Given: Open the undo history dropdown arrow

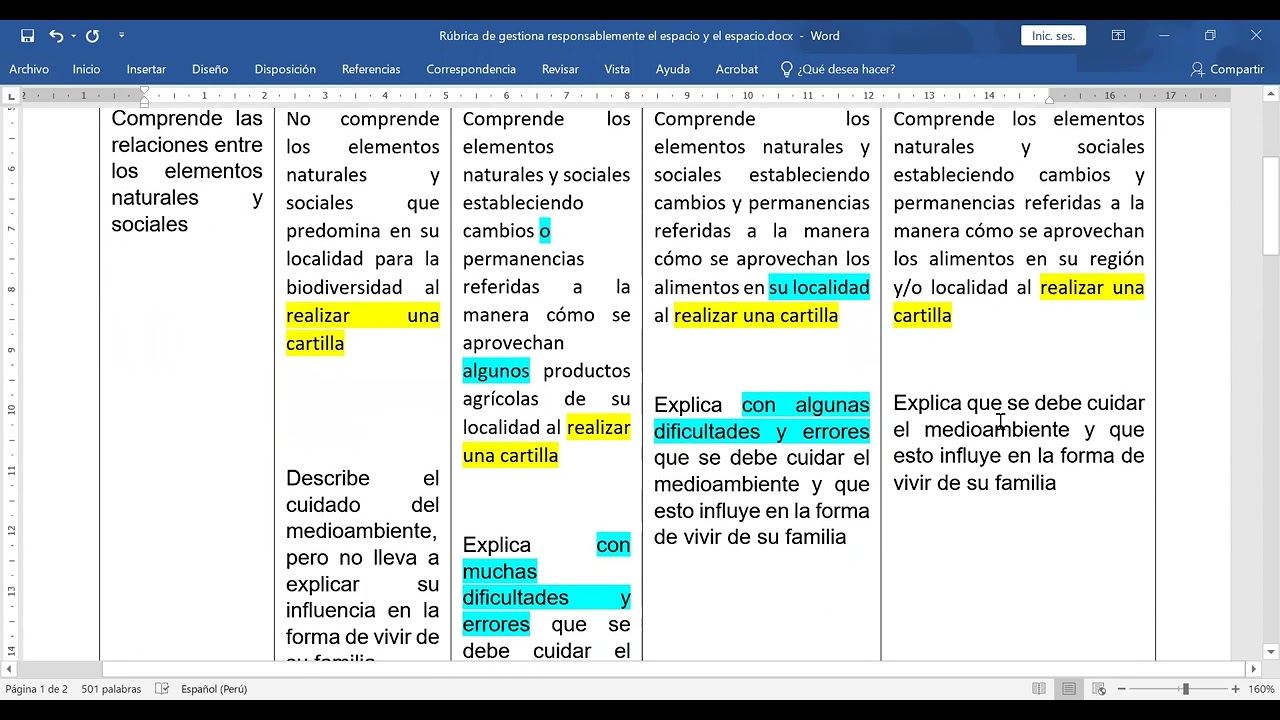Looking at the screenshot, I should [73, 36].
